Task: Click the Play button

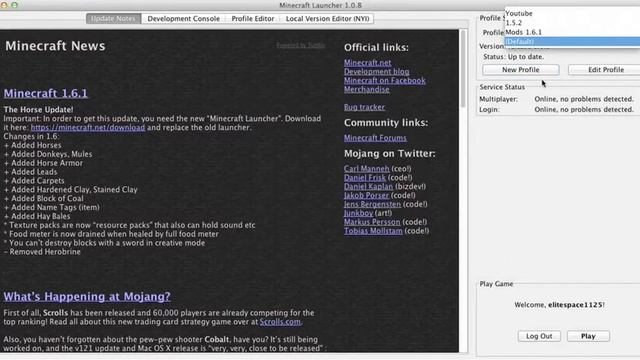Action: pyautogui.click(x=588, y=336)
